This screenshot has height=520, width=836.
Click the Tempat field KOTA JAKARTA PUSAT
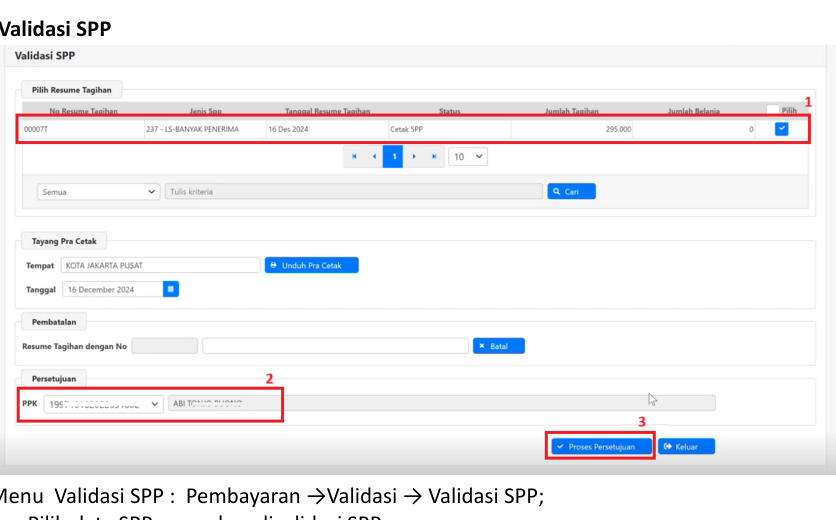coord(159,265)
